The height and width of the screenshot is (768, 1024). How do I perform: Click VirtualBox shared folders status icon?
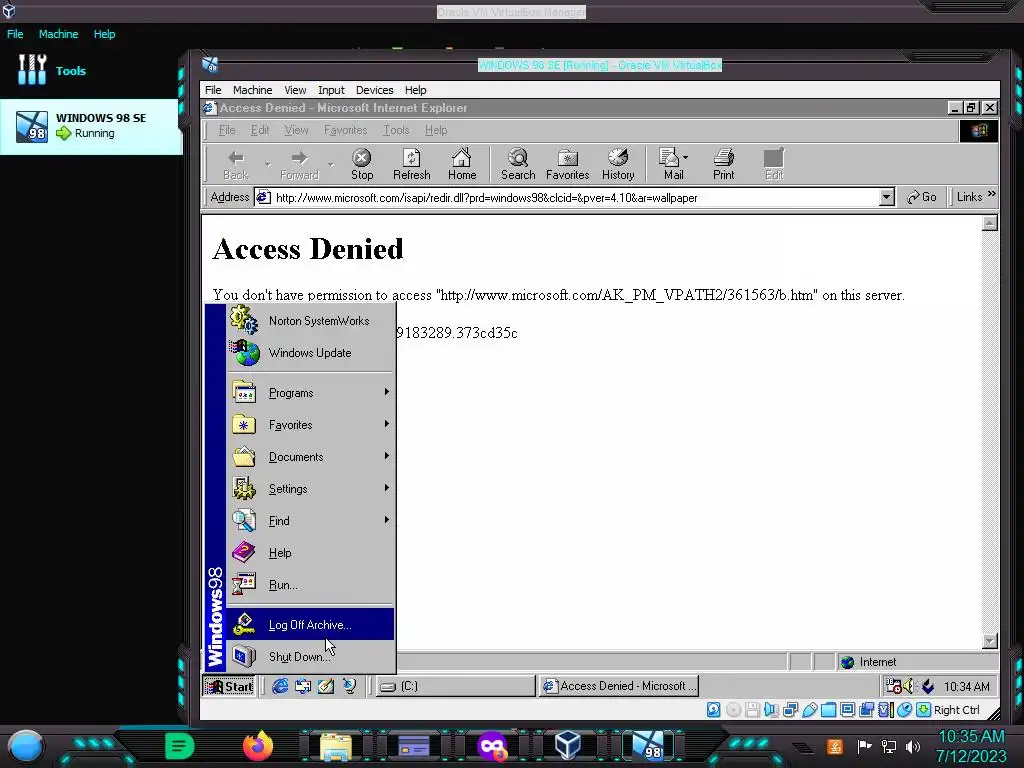pos(829,710)
